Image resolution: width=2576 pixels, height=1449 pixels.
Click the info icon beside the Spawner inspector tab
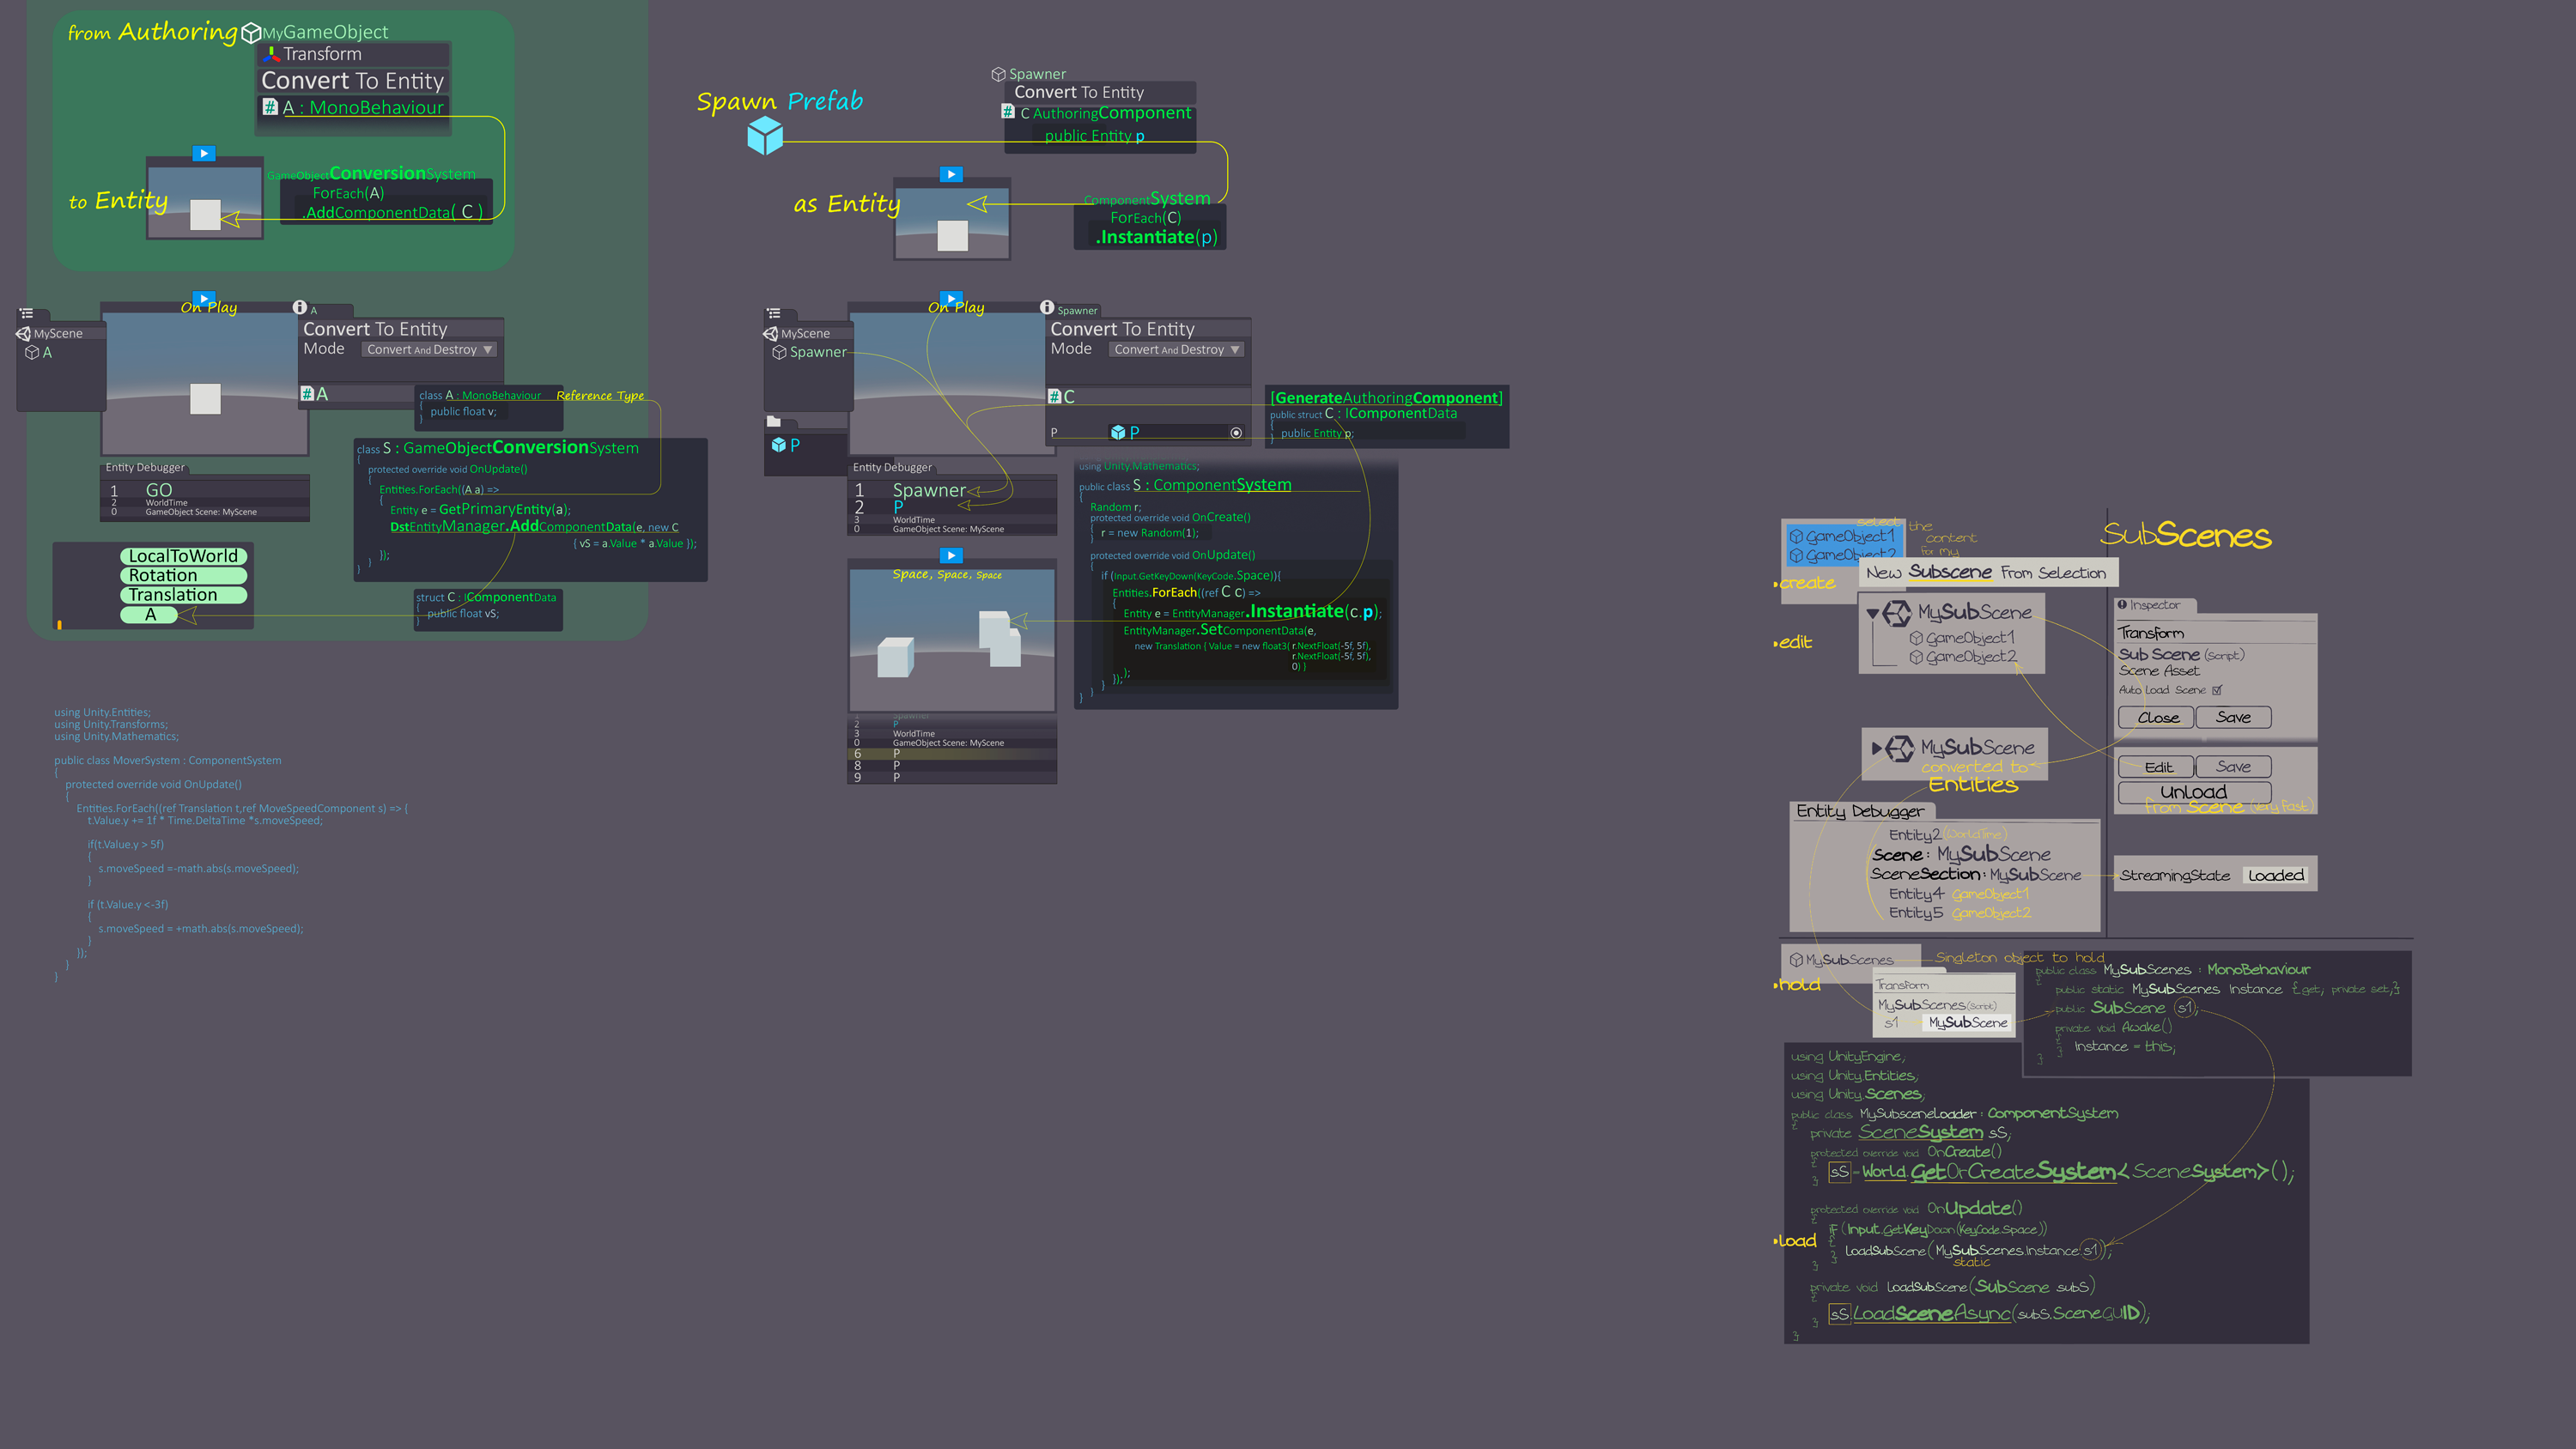(x=1047, y=307)
